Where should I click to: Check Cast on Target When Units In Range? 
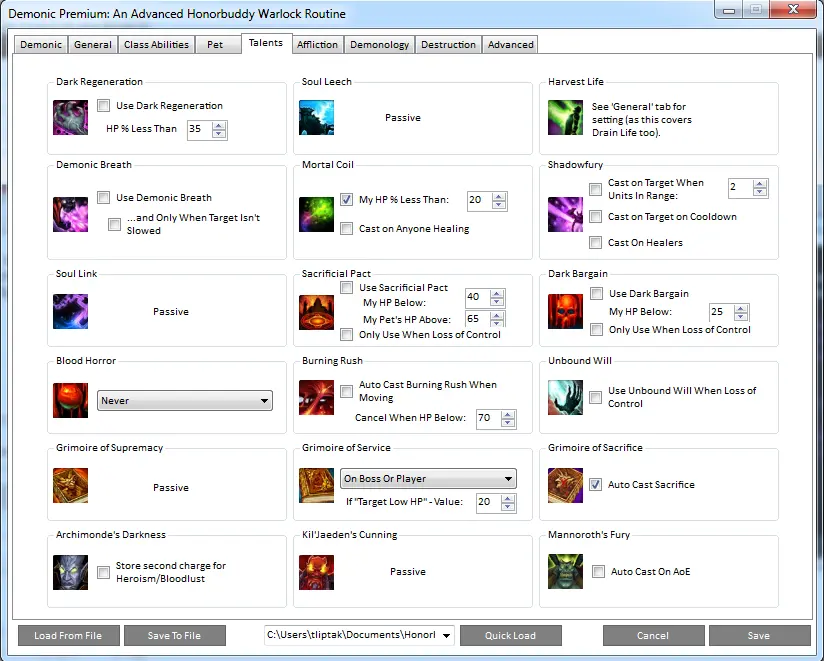click(595, 189)
